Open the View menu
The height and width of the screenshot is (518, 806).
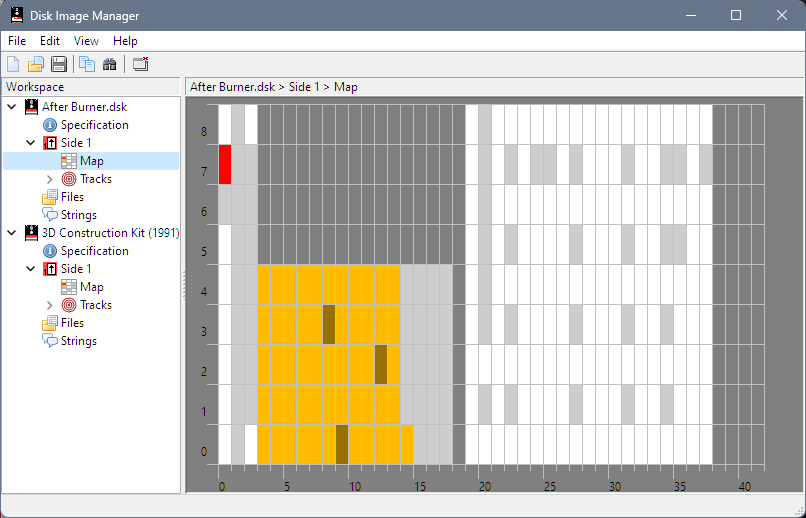click(x=86, y=41)
